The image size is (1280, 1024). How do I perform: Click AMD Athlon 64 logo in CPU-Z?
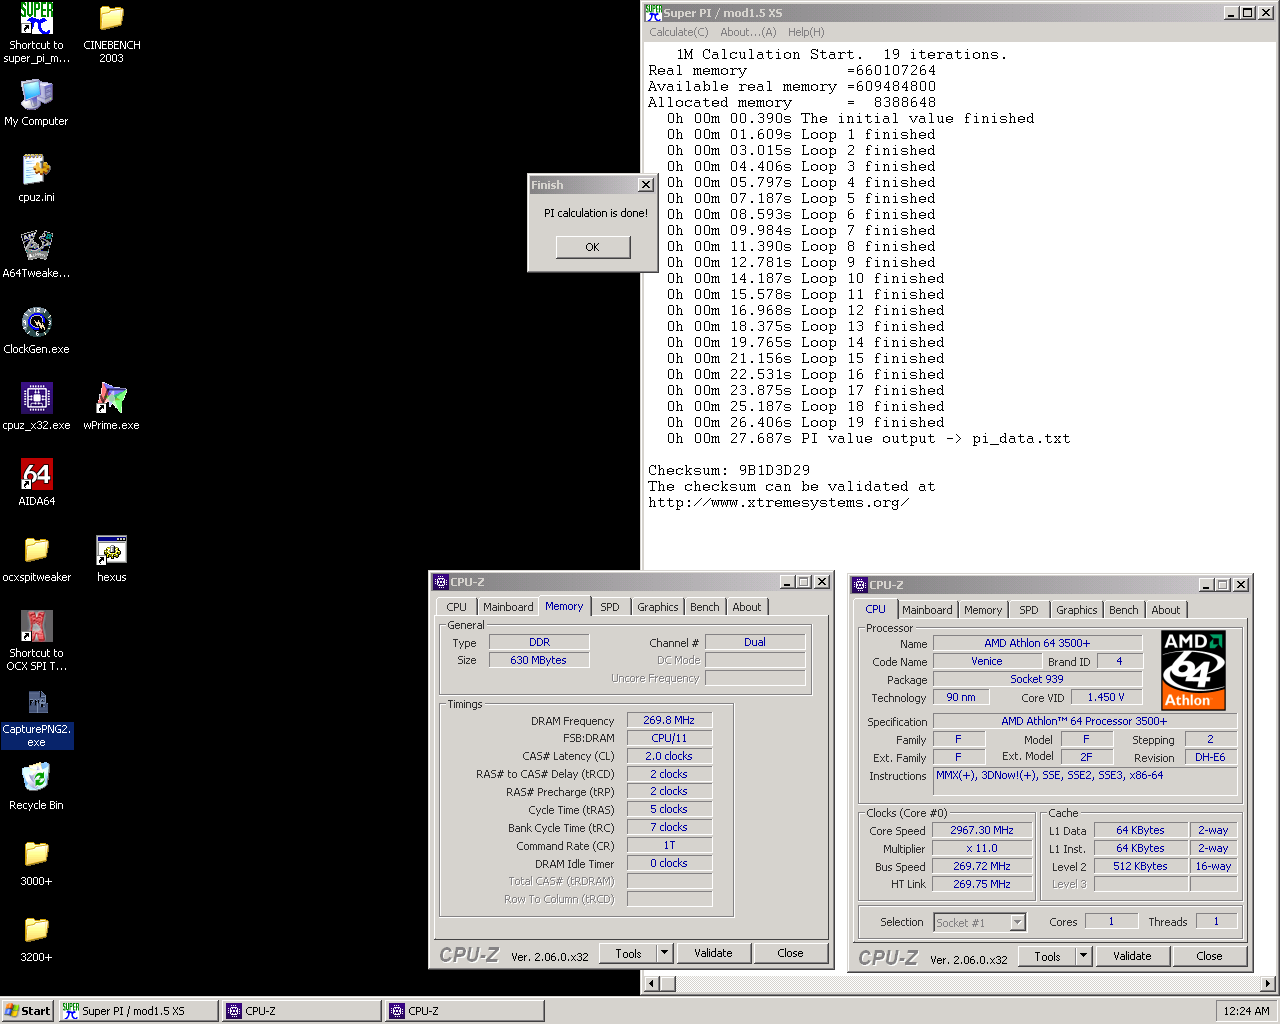tap(1194, 670)
